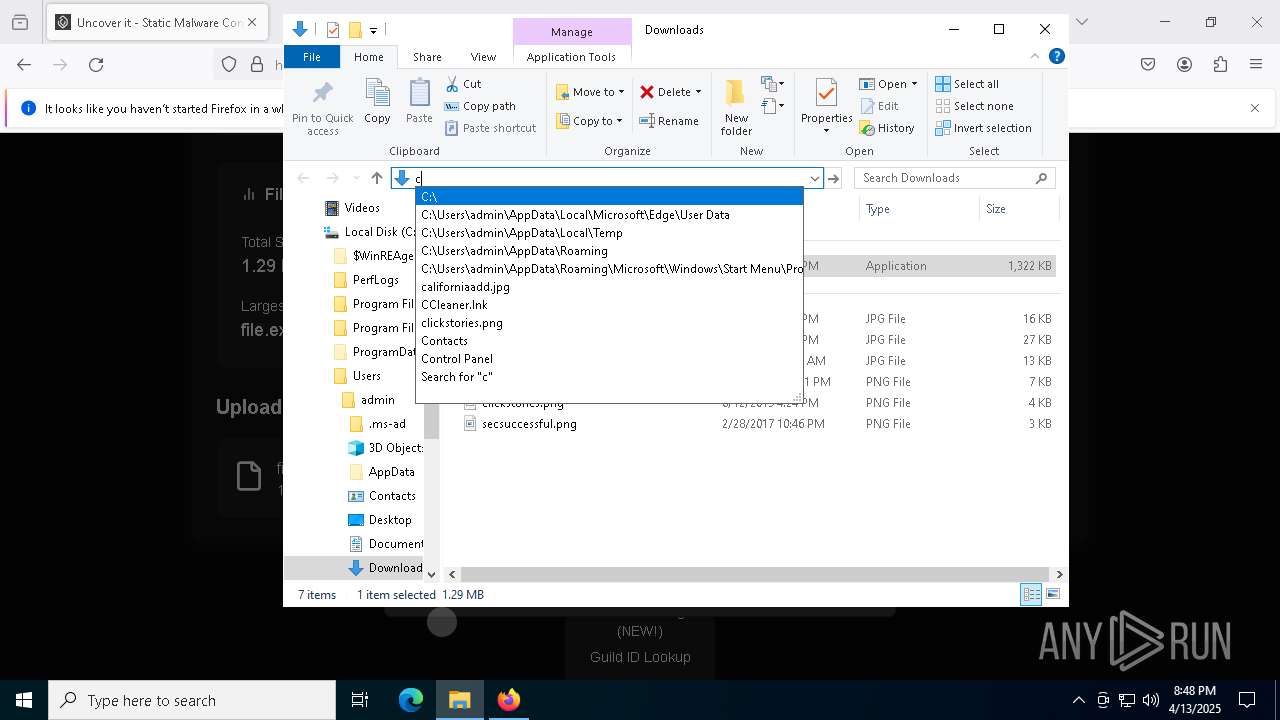Expand the Open button dropdown arrow
Screen dimensions: 1280x720
(914, 84)
